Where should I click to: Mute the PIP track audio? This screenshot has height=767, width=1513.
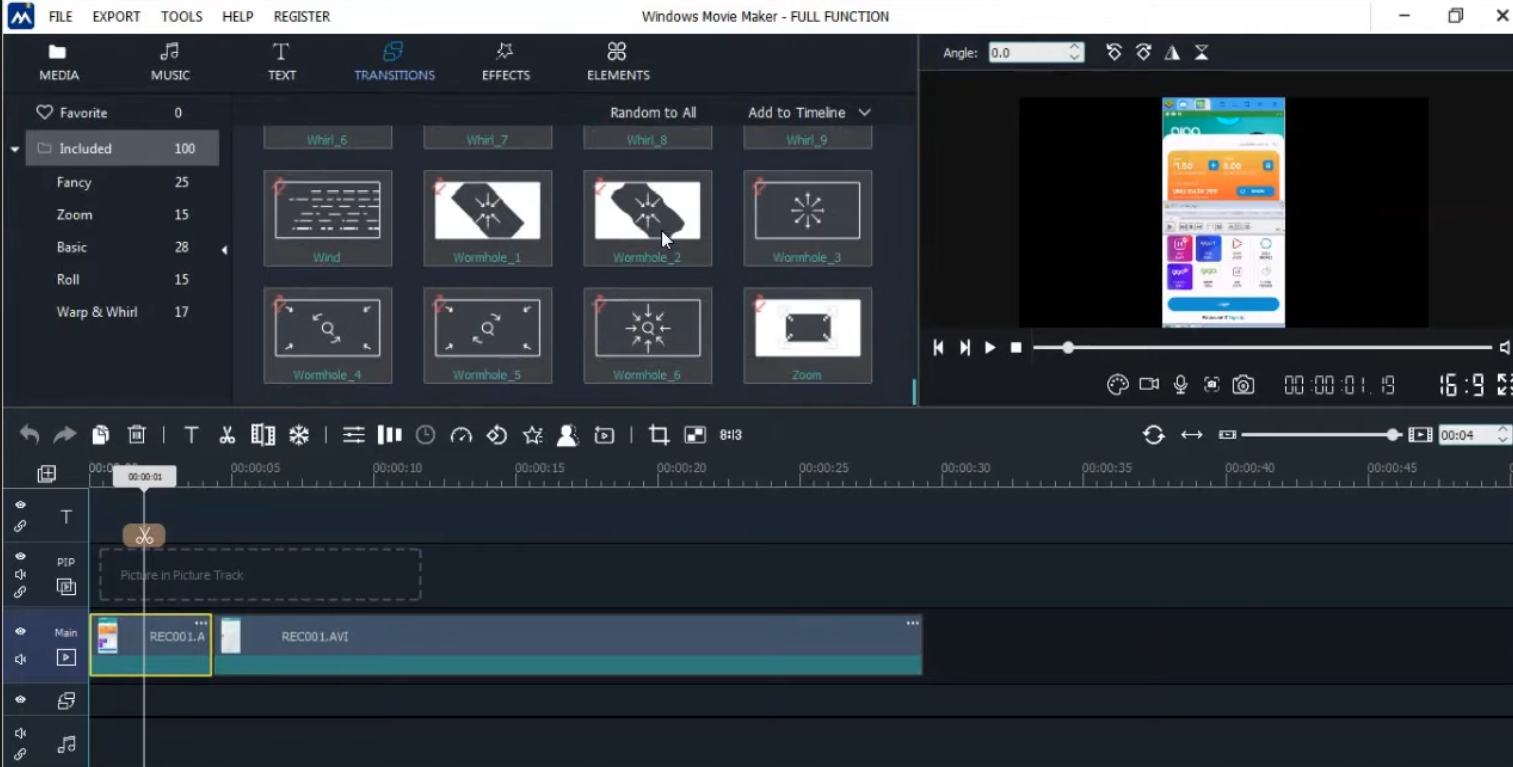pos(20,574)
